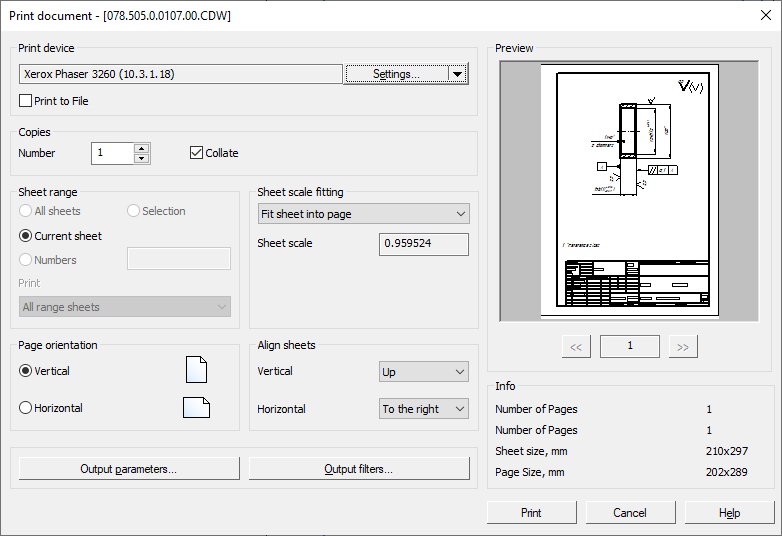Image resolution: width=782 pixels, height=536 pixels.
Task: Increase the number of copies
Action: (x=142, y=148)
